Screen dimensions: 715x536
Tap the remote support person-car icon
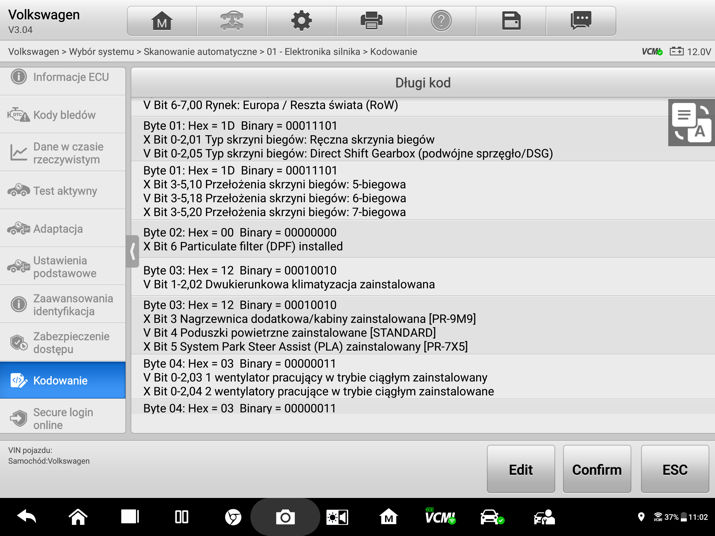click(x=544, y=517)
